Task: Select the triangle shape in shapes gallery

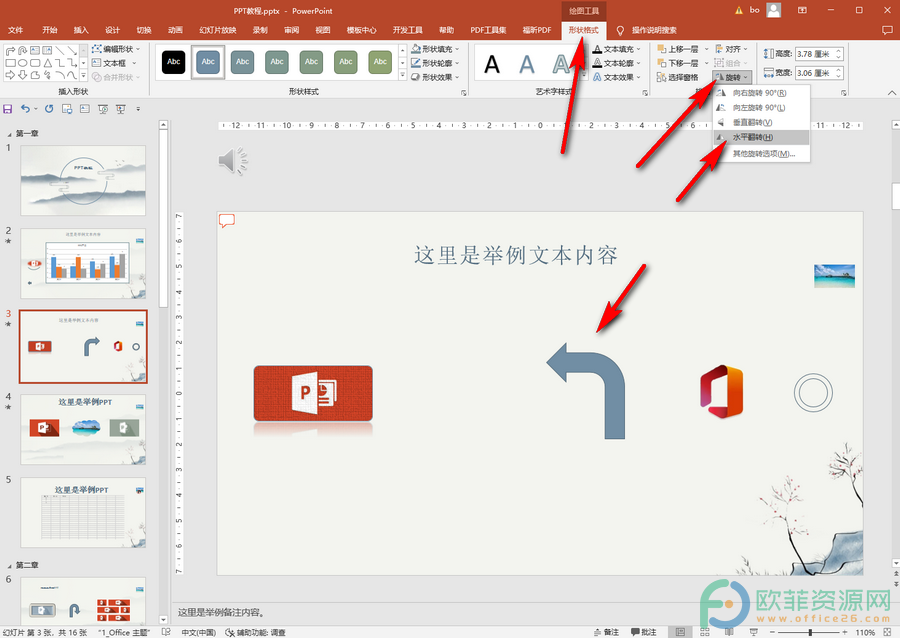Action: pos(48,63)
